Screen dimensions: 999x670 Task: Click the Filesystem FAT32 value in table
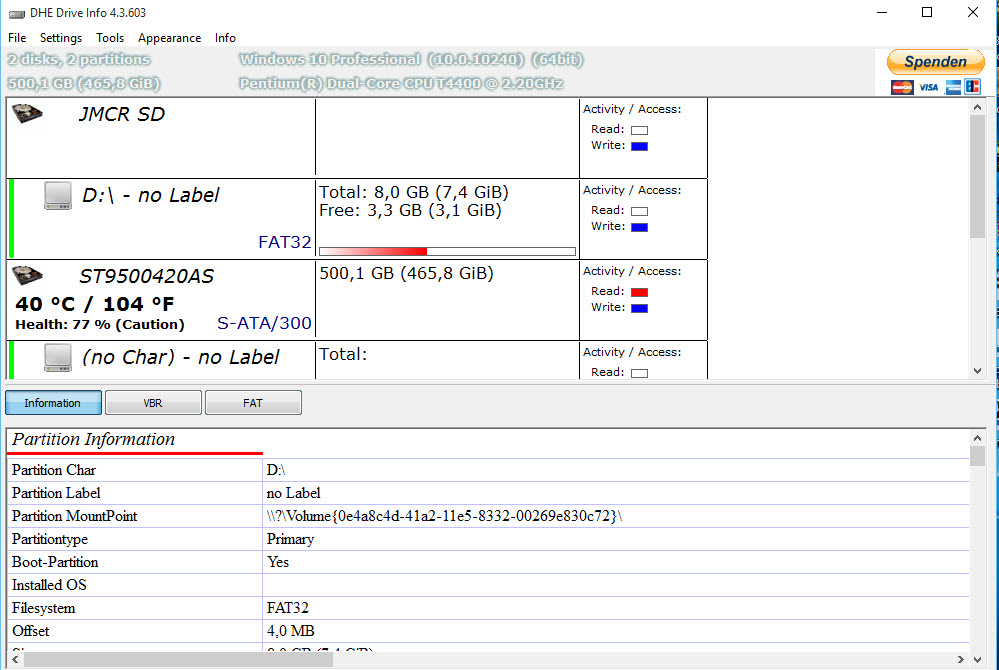pos(287,608)
